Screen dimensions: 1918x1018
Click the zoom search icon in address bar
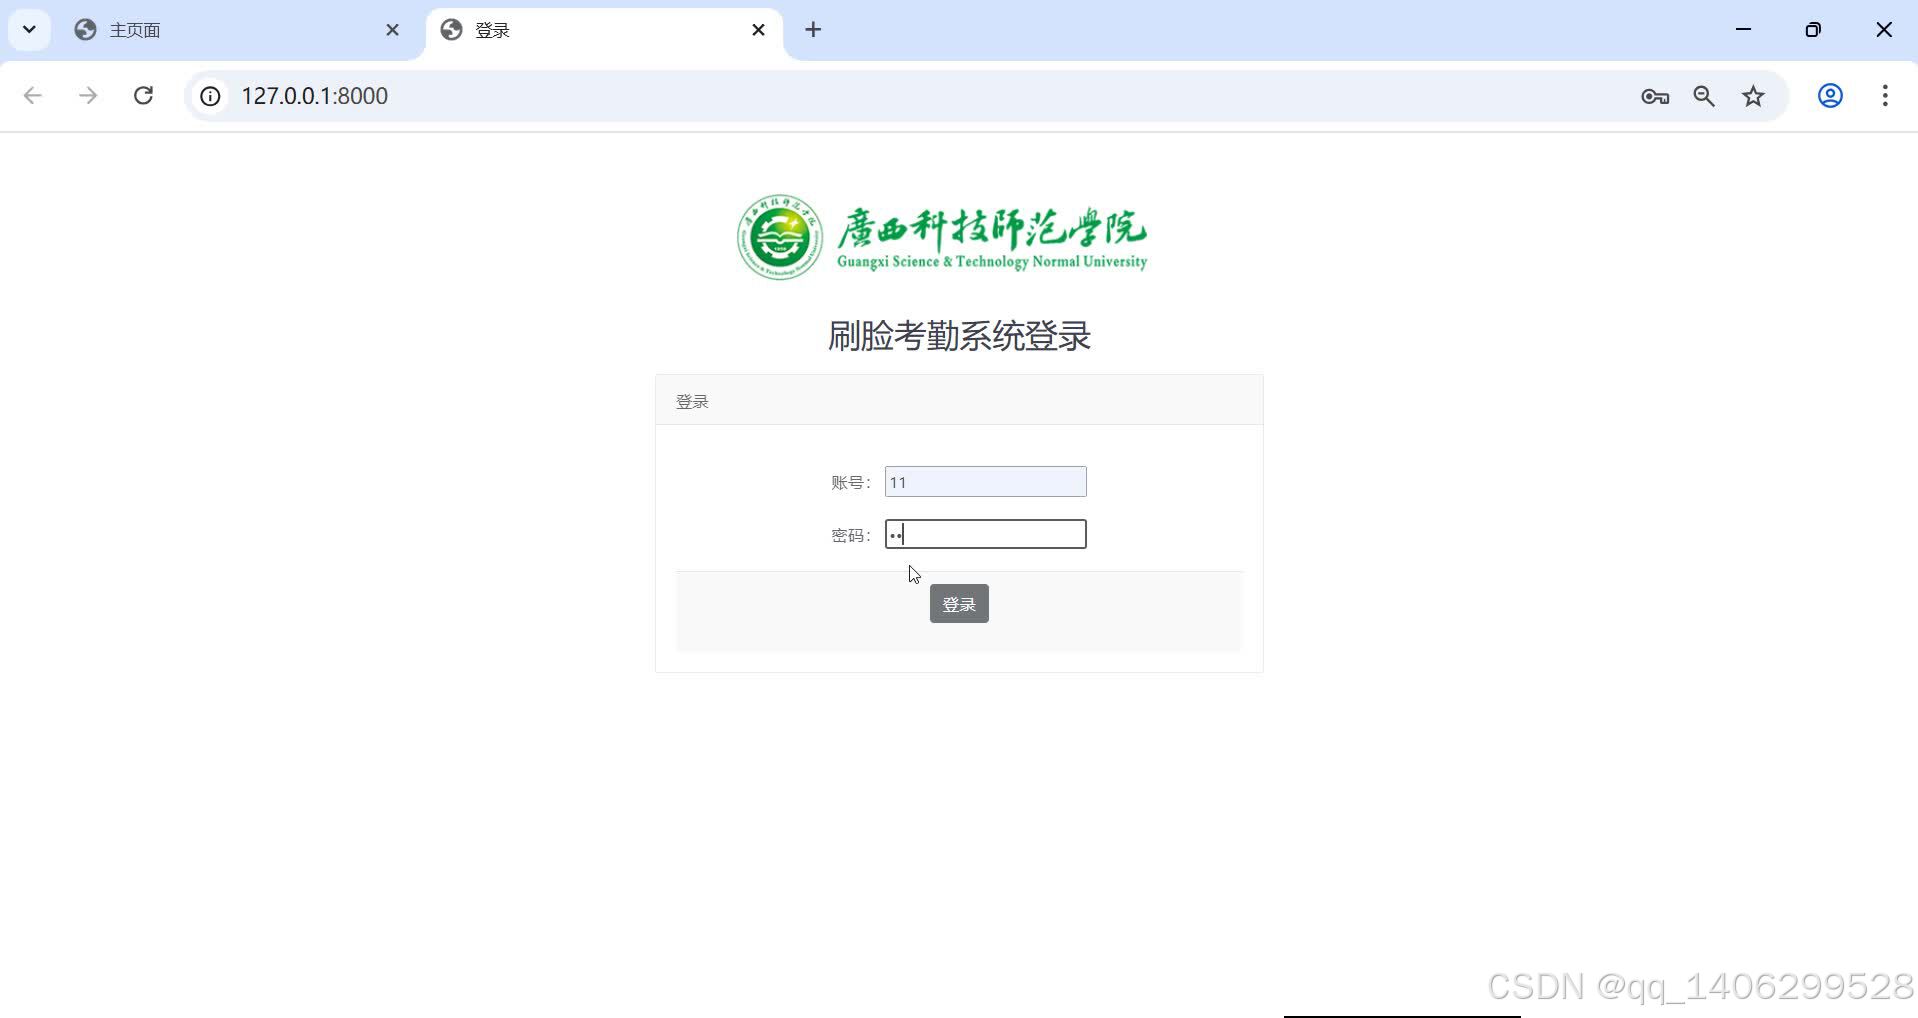(x=1703, y=96)
